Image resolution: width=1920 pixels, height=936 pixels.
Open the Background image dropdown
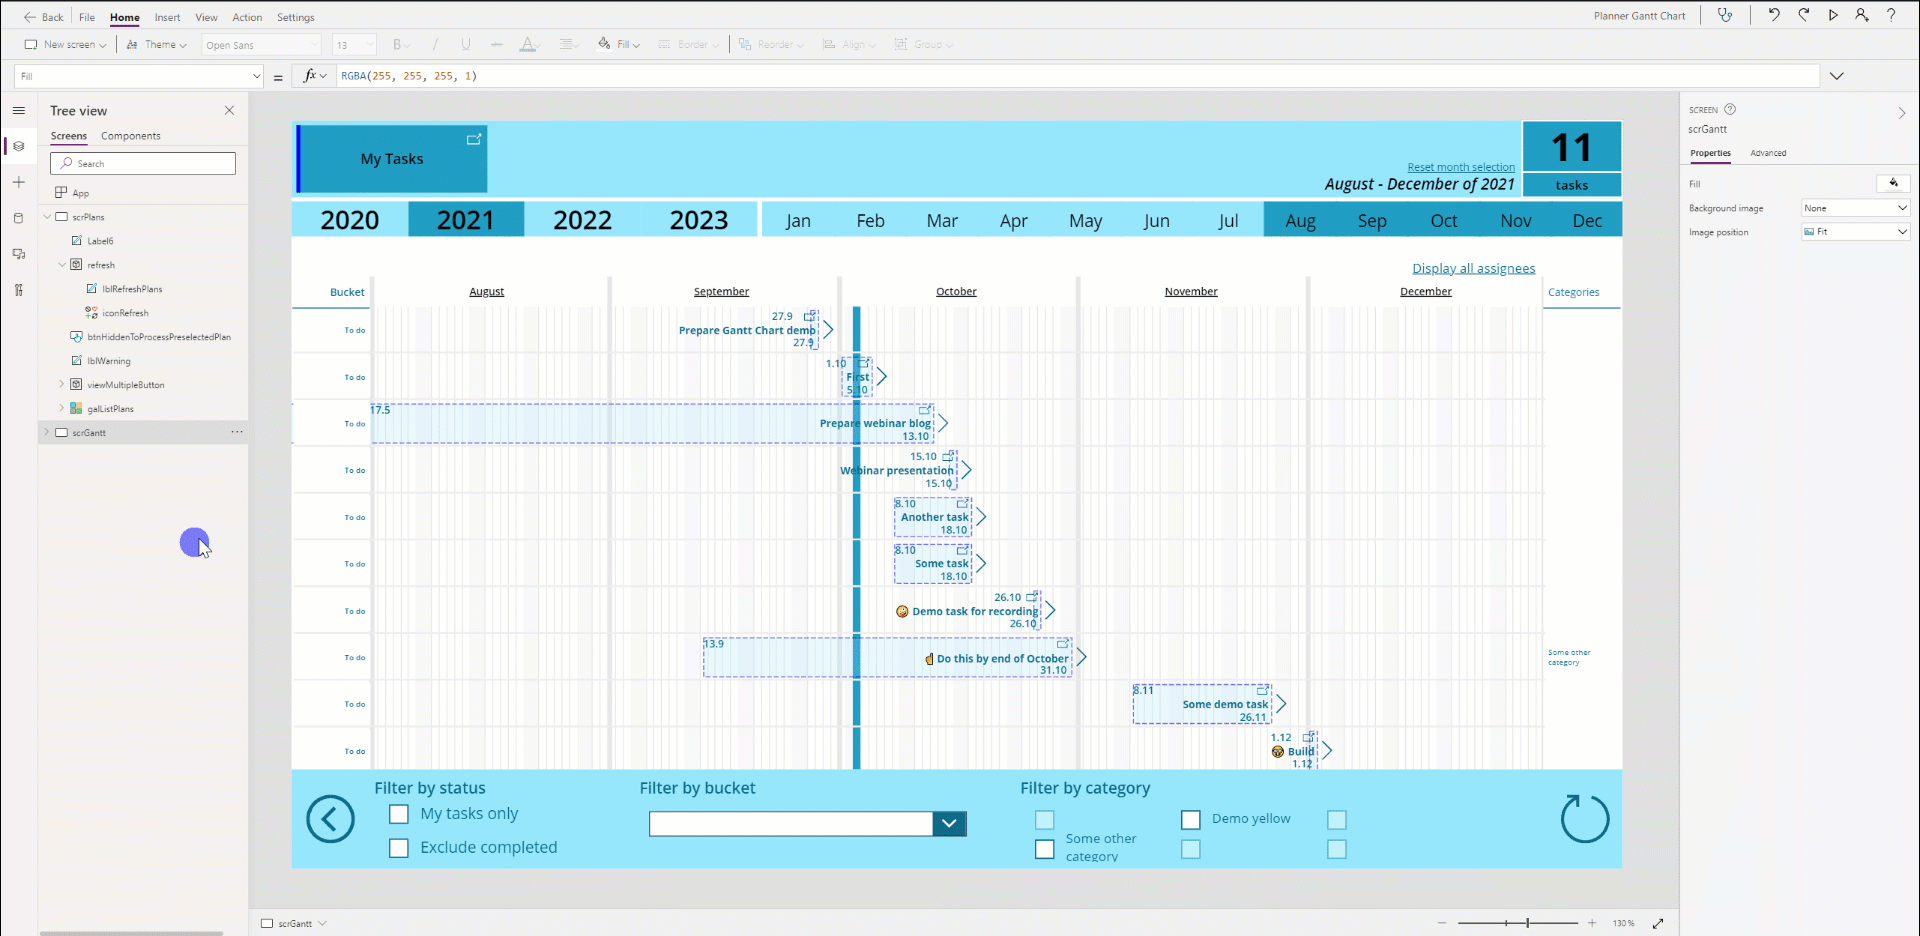coord(1855,208)
